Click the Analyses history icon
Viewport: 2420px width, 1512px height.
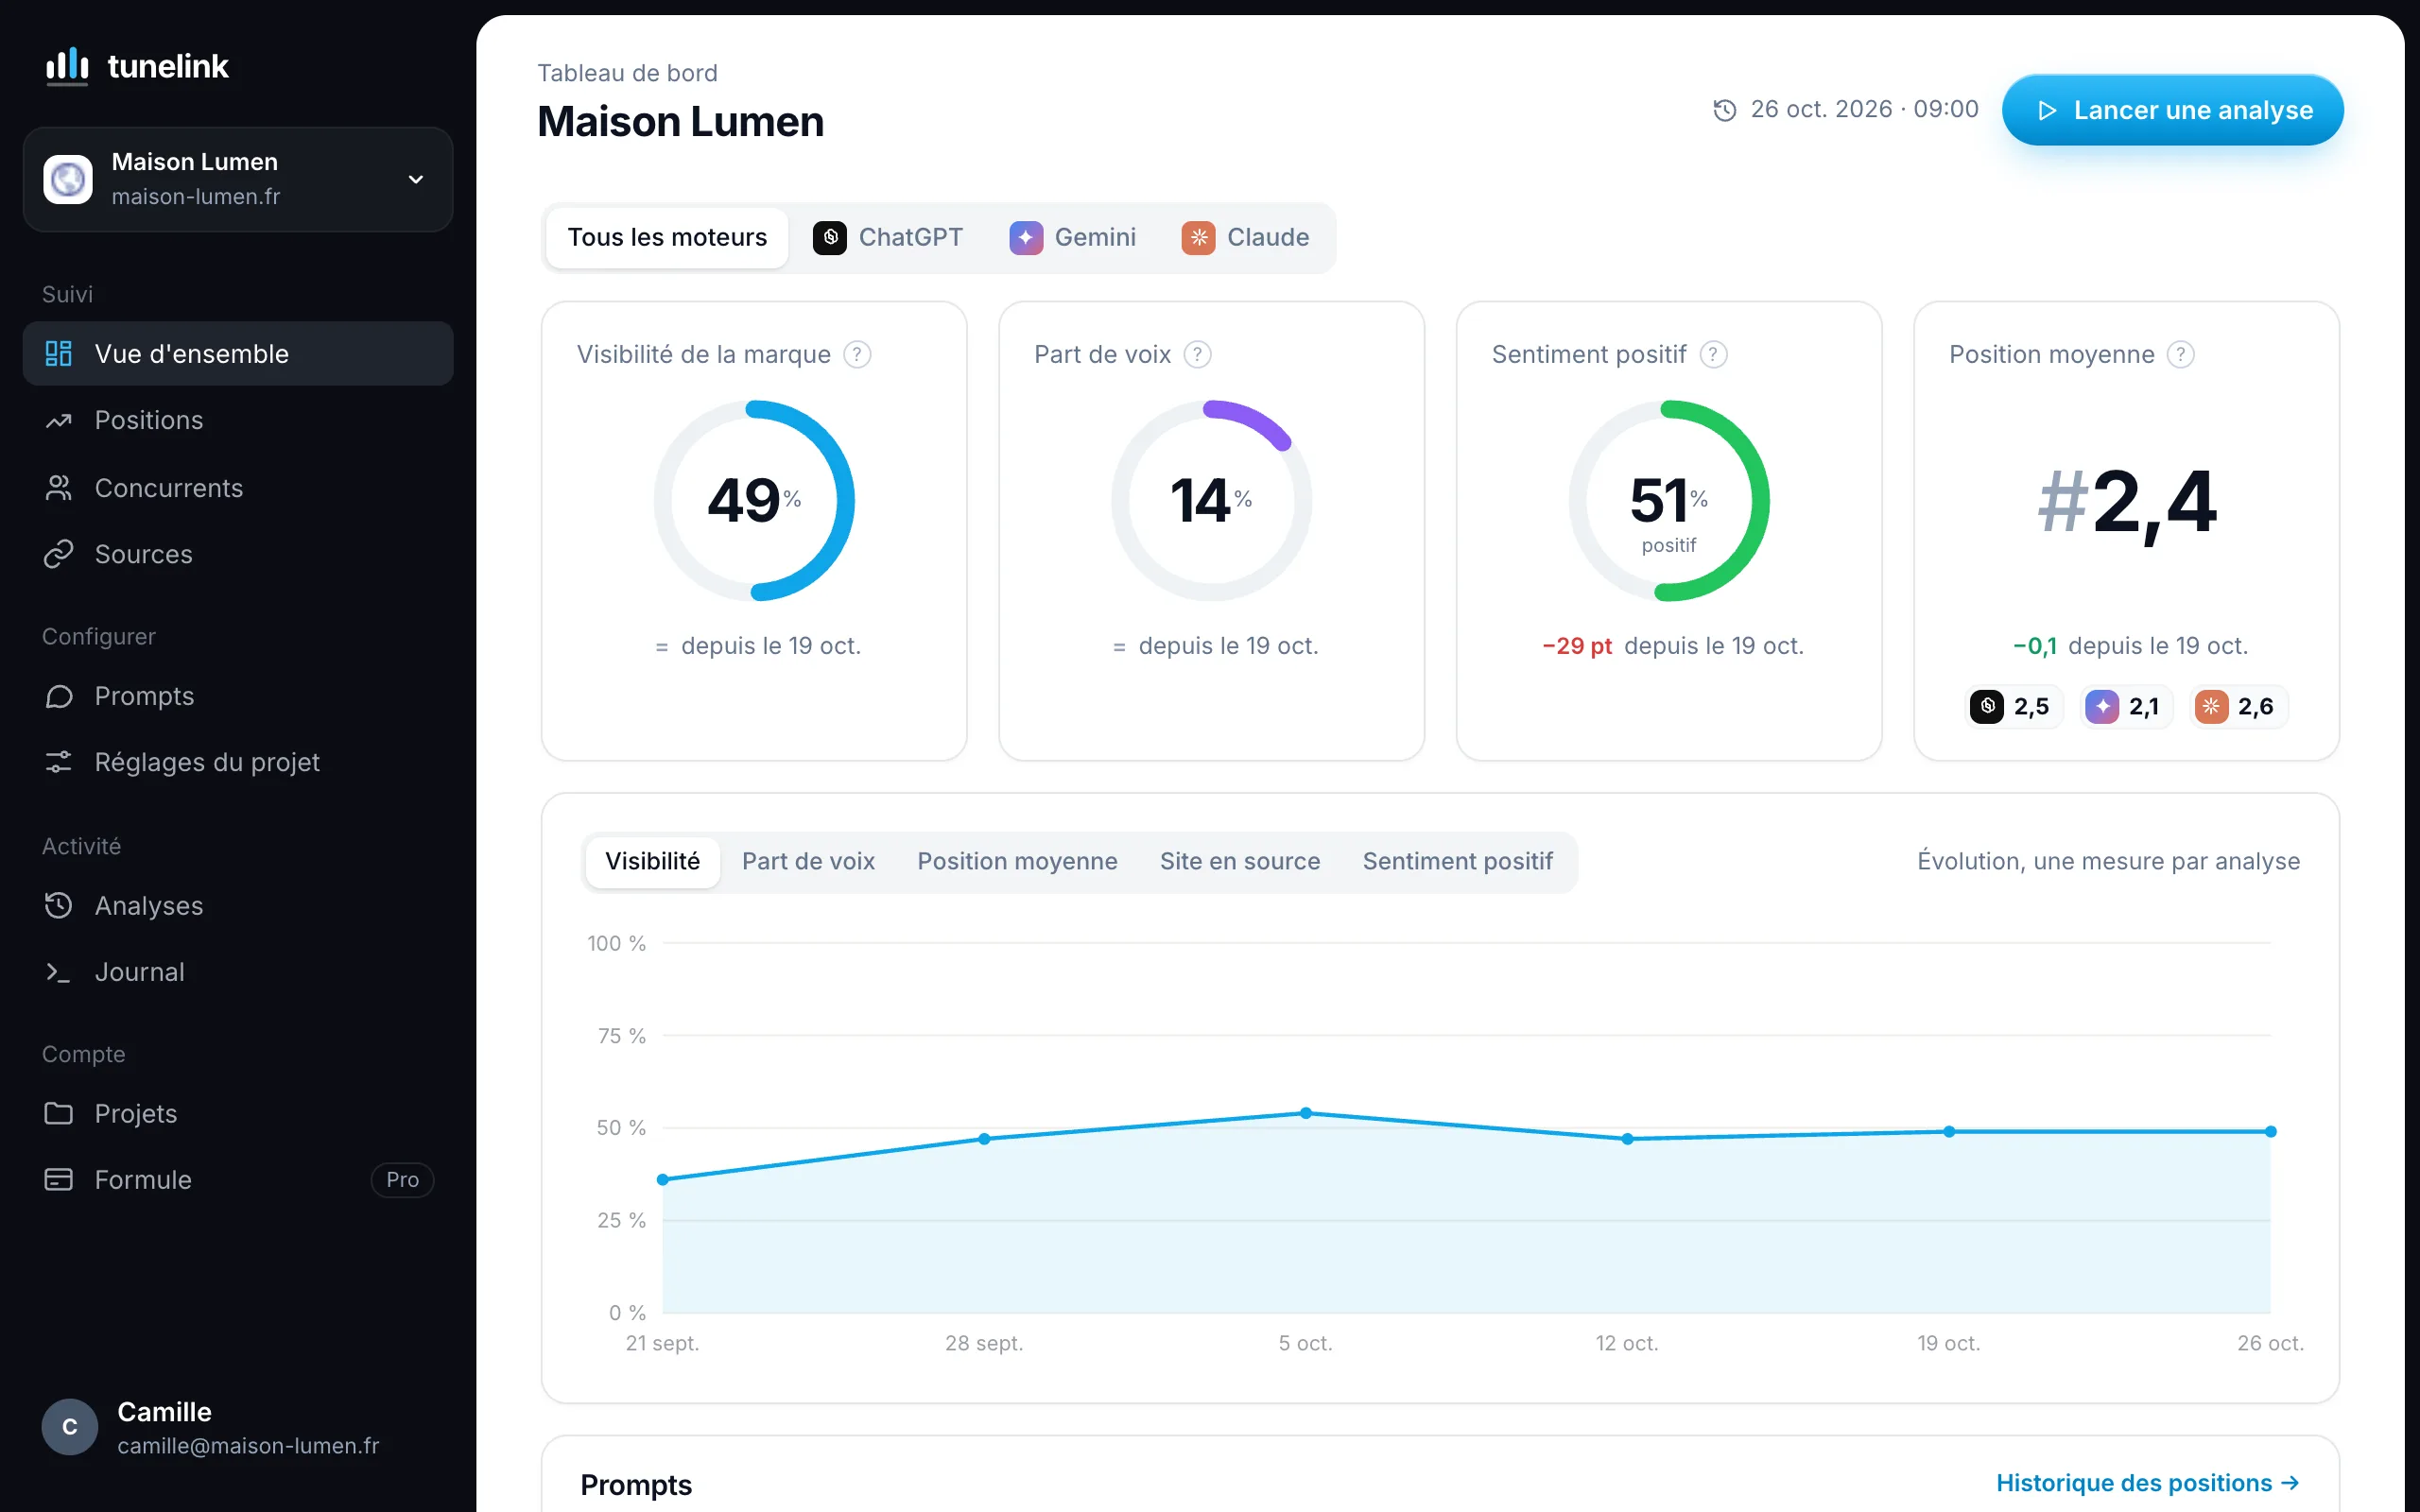point(59,905)
